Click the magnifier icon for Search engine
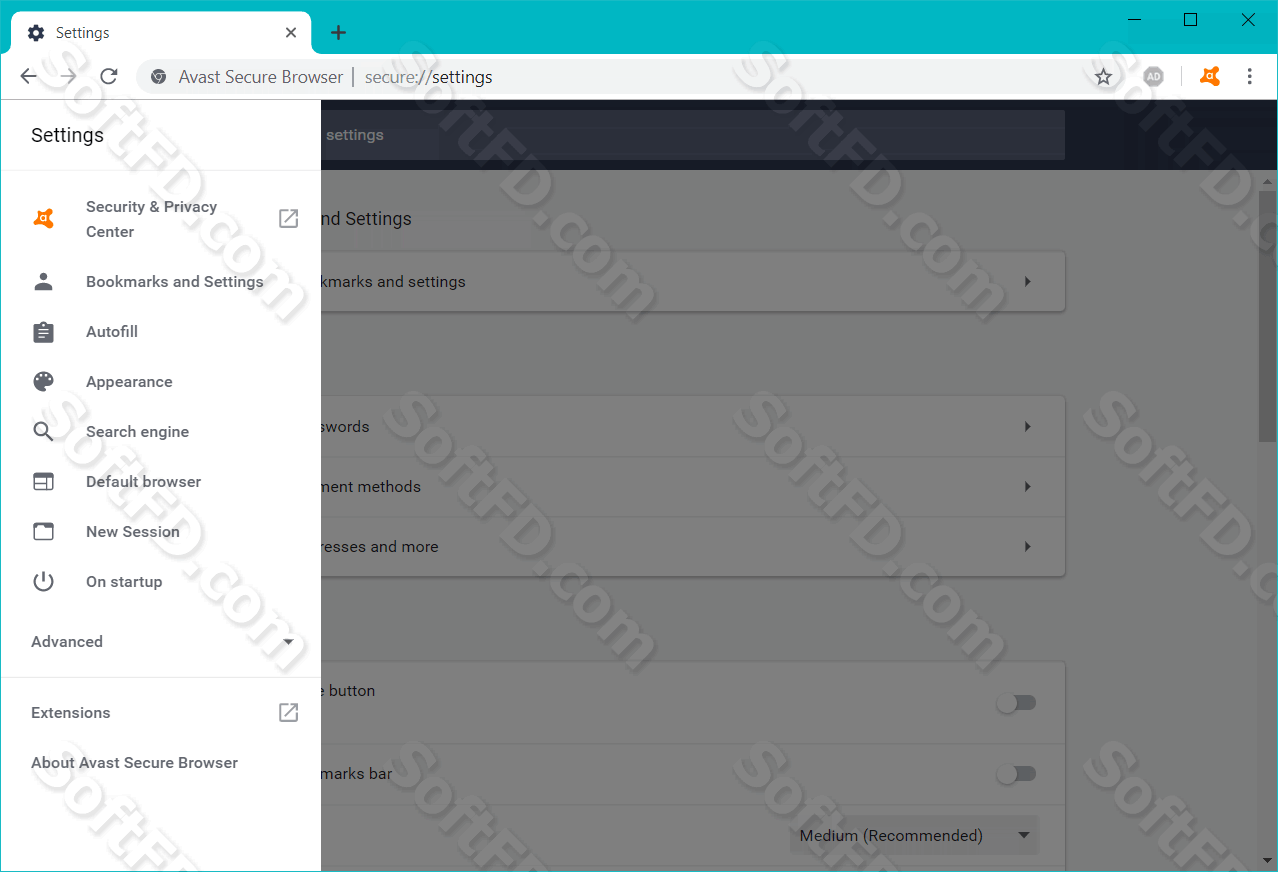The image size is (1278, 872). tap(43, 431)
